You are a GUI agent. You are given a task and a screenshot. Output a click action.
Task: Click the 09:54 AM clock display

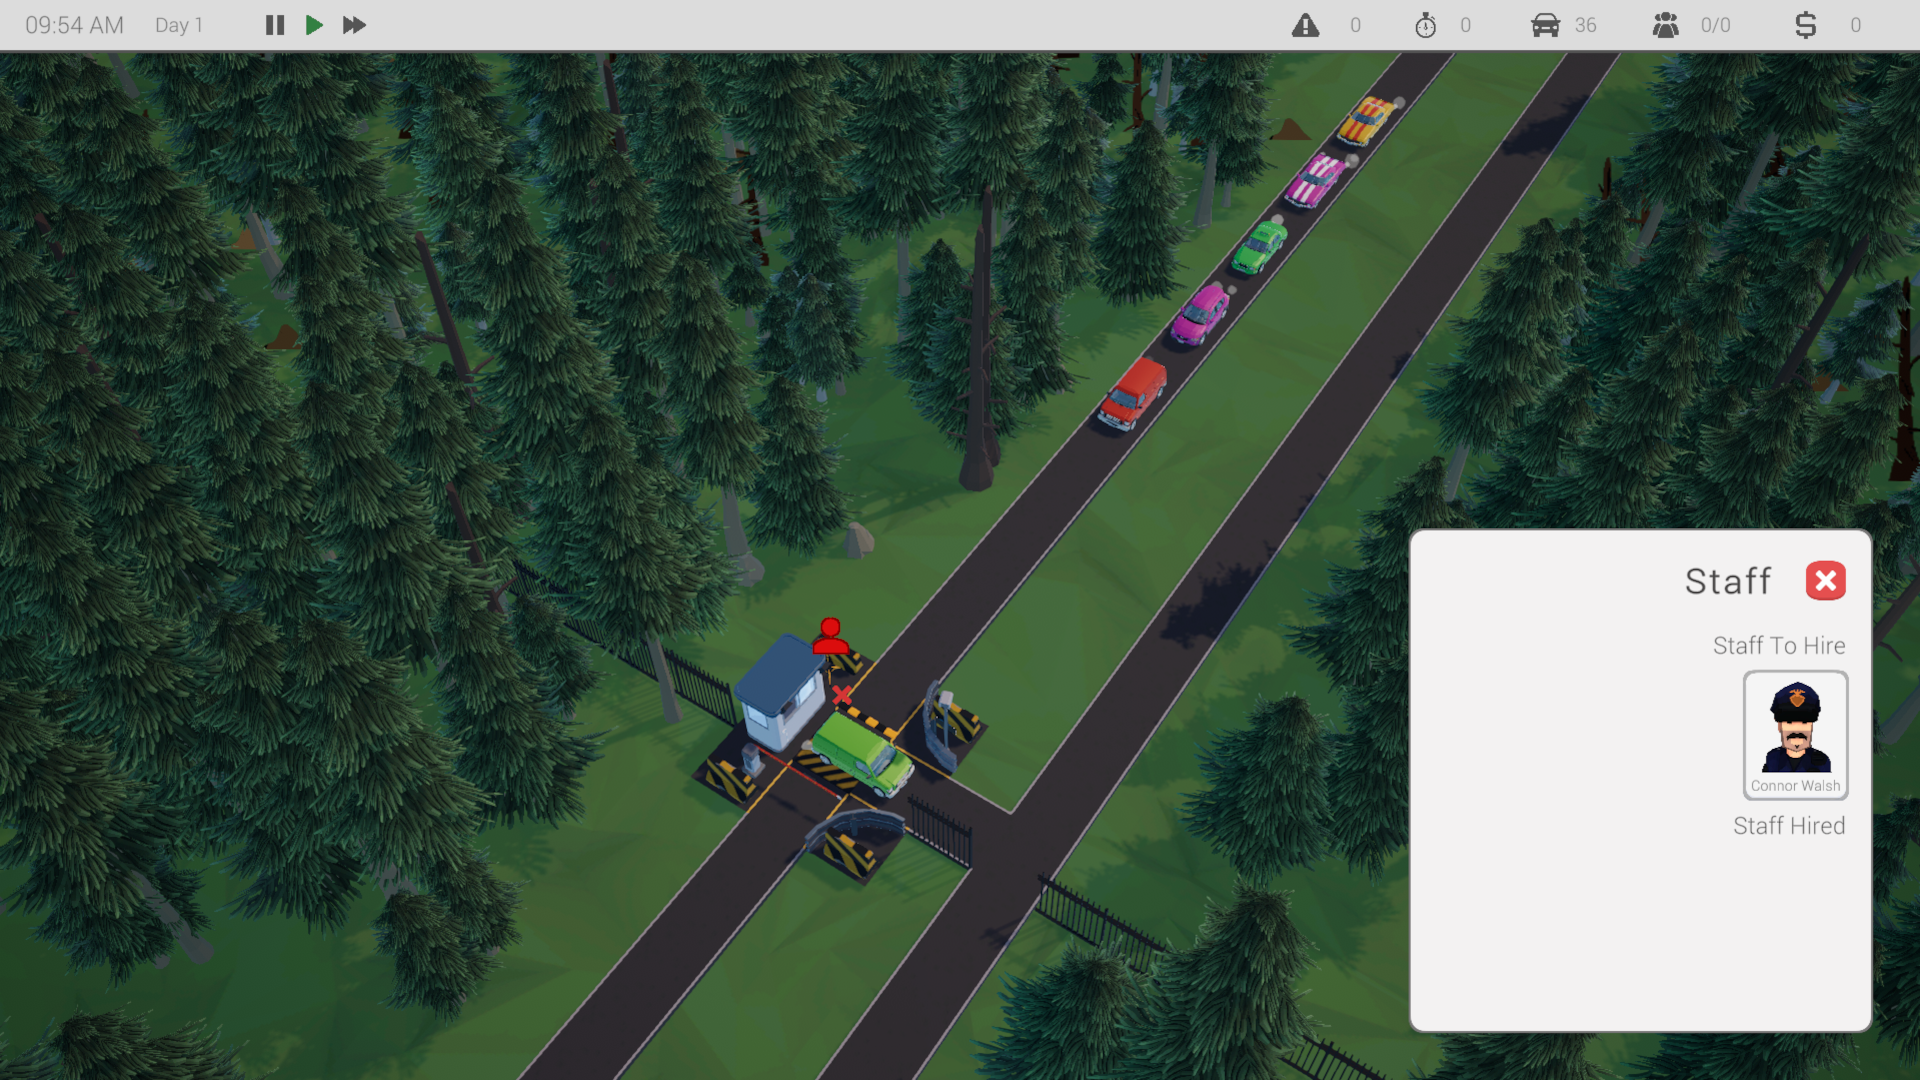[x=73, y=25]
